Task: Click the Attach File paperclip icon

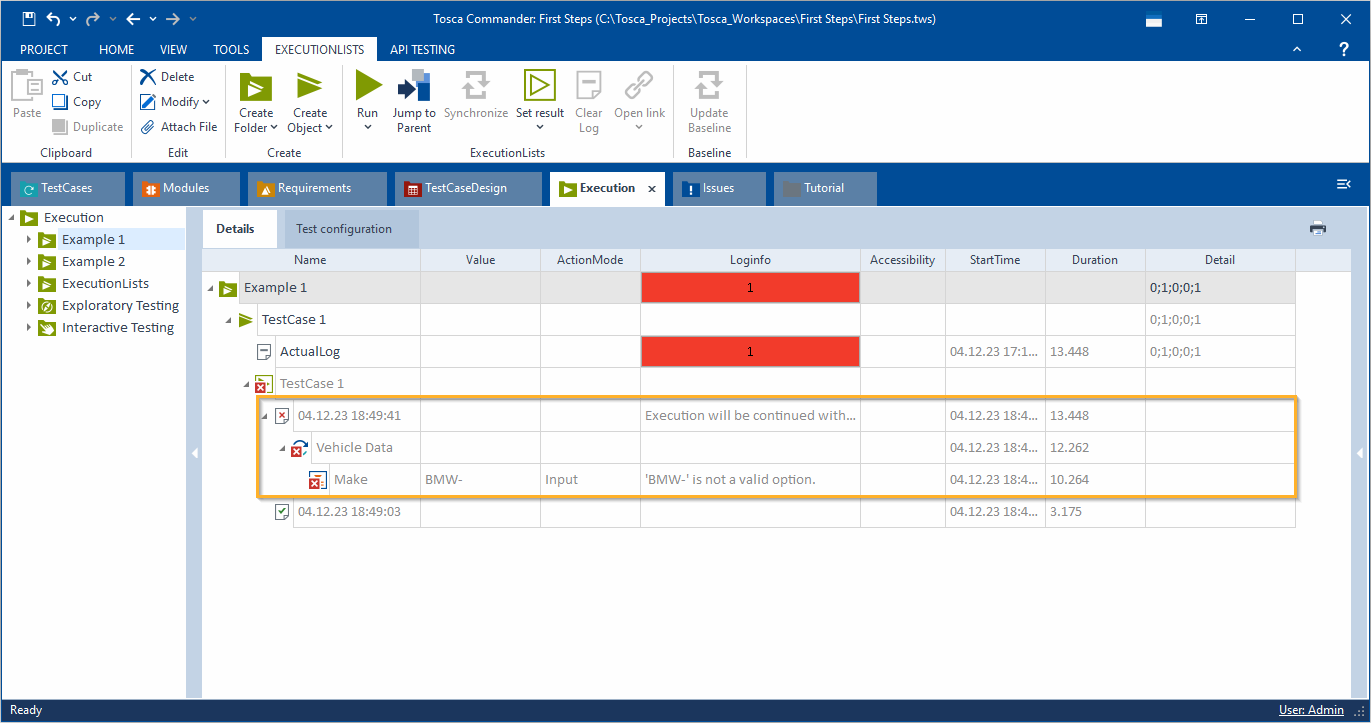Action: click(148, 127)
